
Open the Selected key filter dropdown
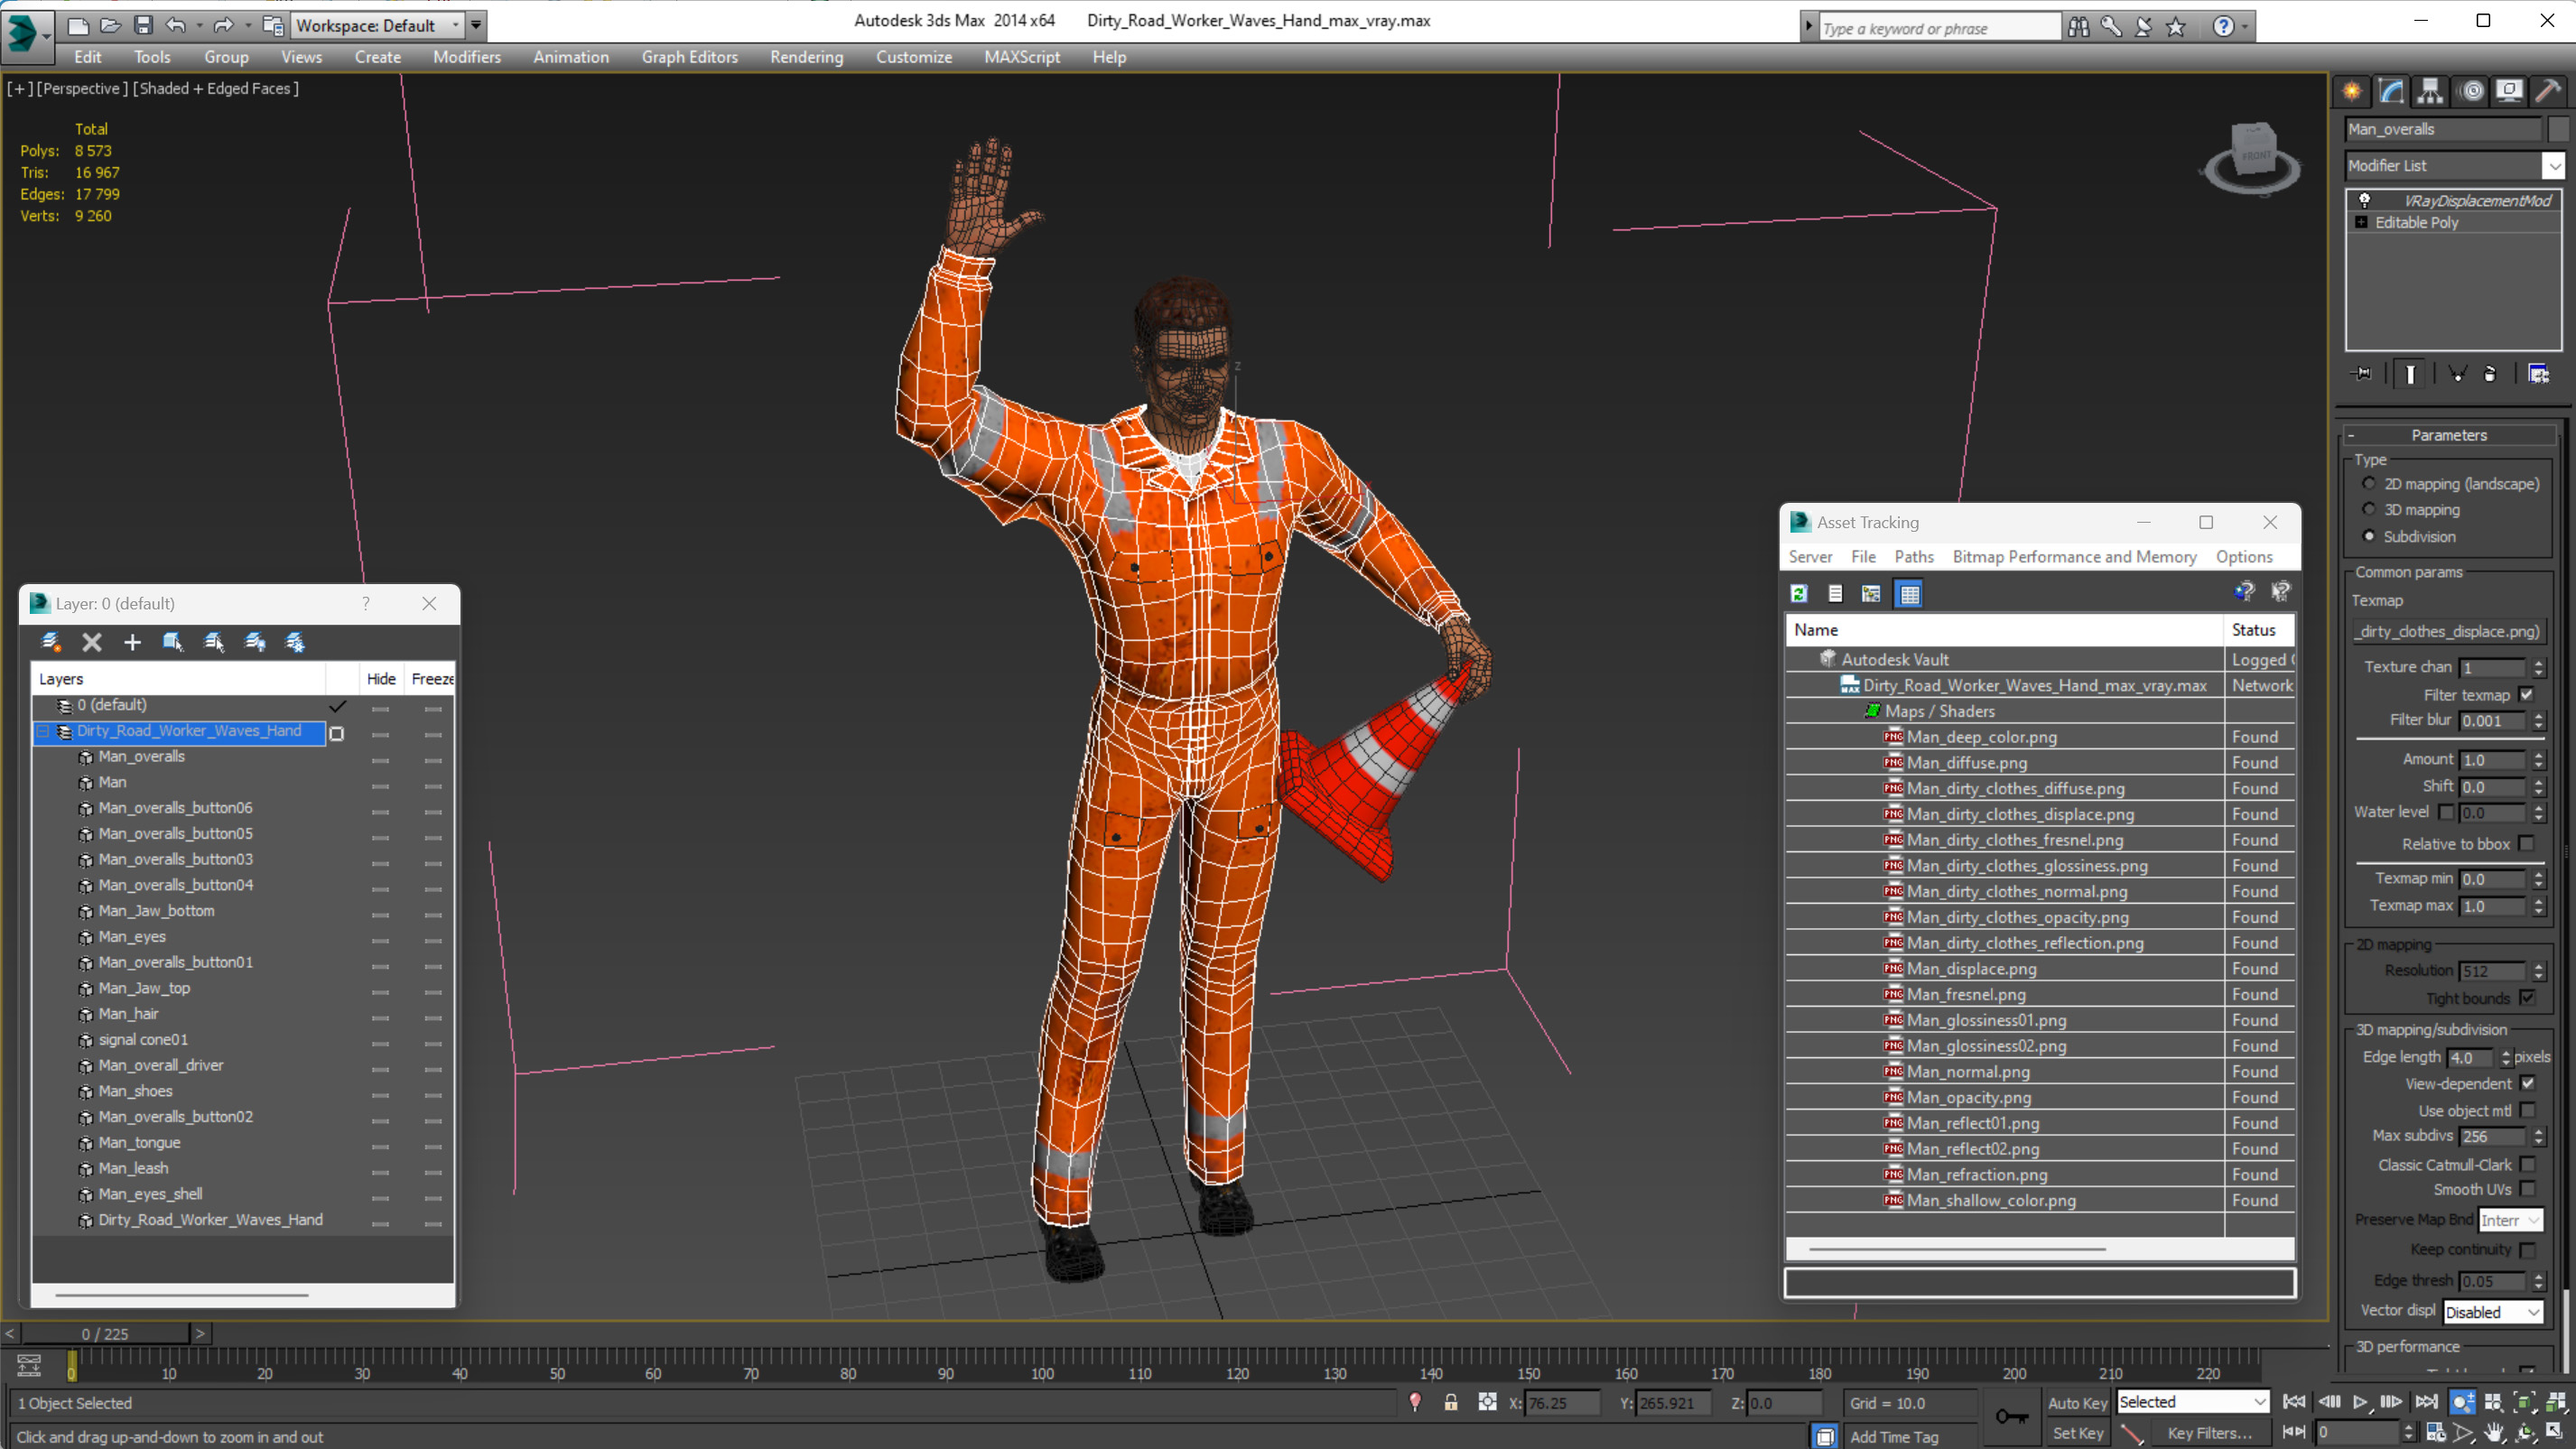(x=2192, y=1402)
